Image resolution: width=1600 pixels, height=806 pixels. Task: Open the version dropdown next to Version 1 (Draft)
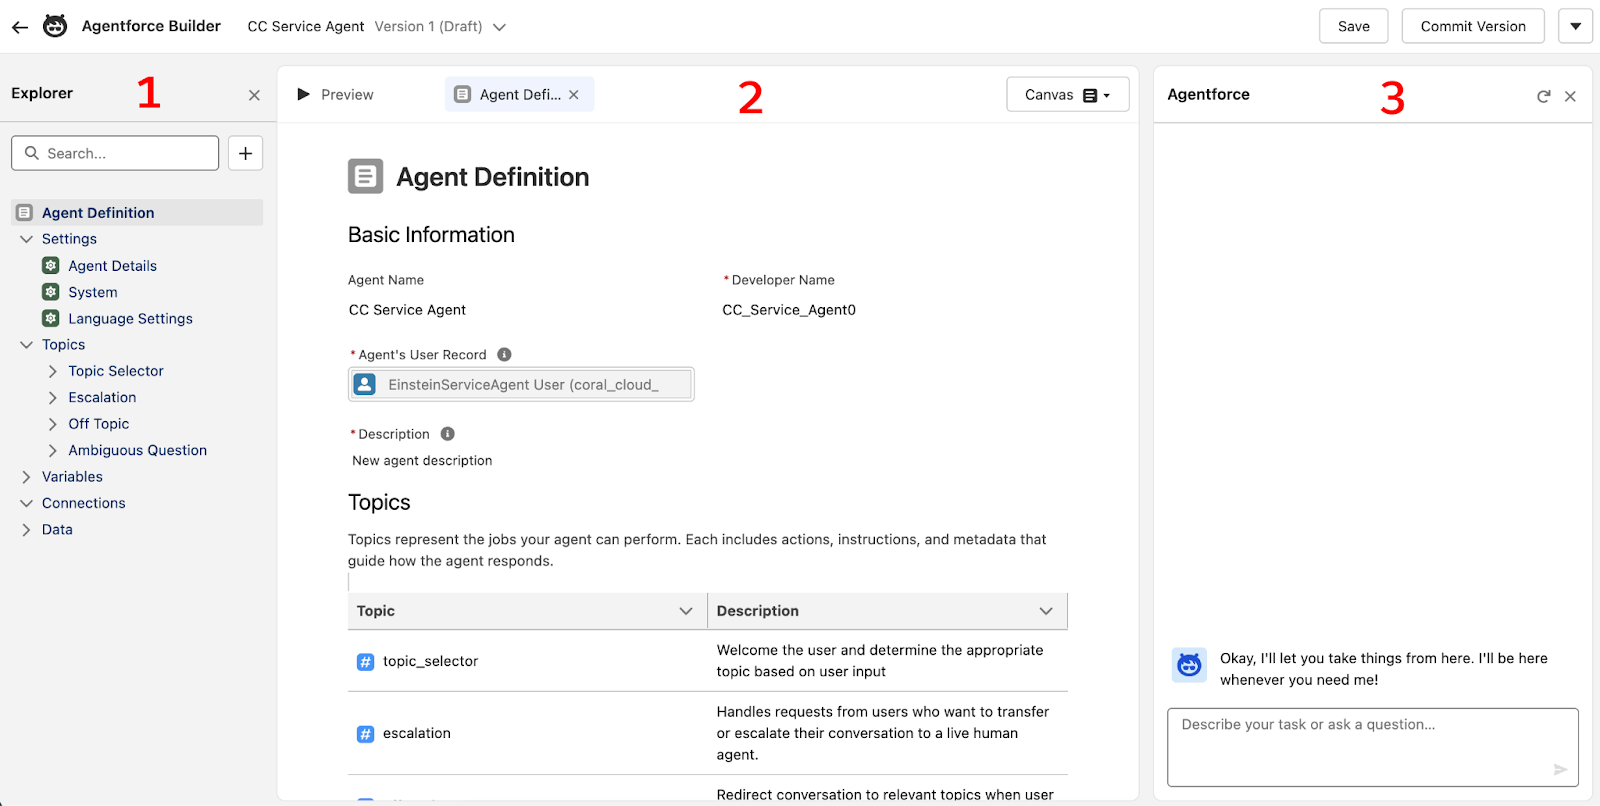[x=499, y=27]
